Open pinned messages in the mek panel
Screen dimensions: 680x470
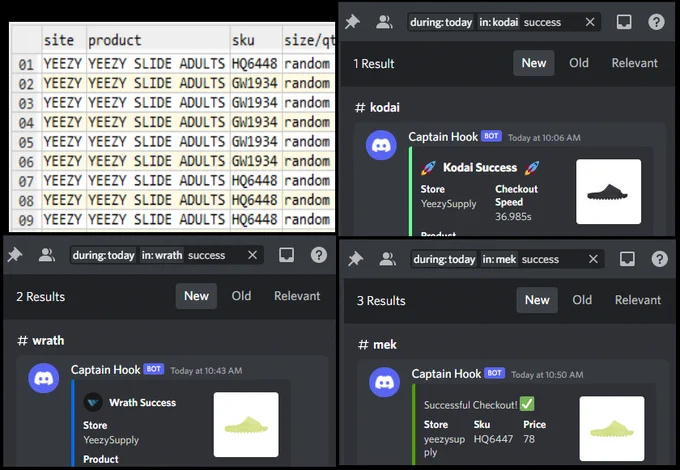(356, 259)
